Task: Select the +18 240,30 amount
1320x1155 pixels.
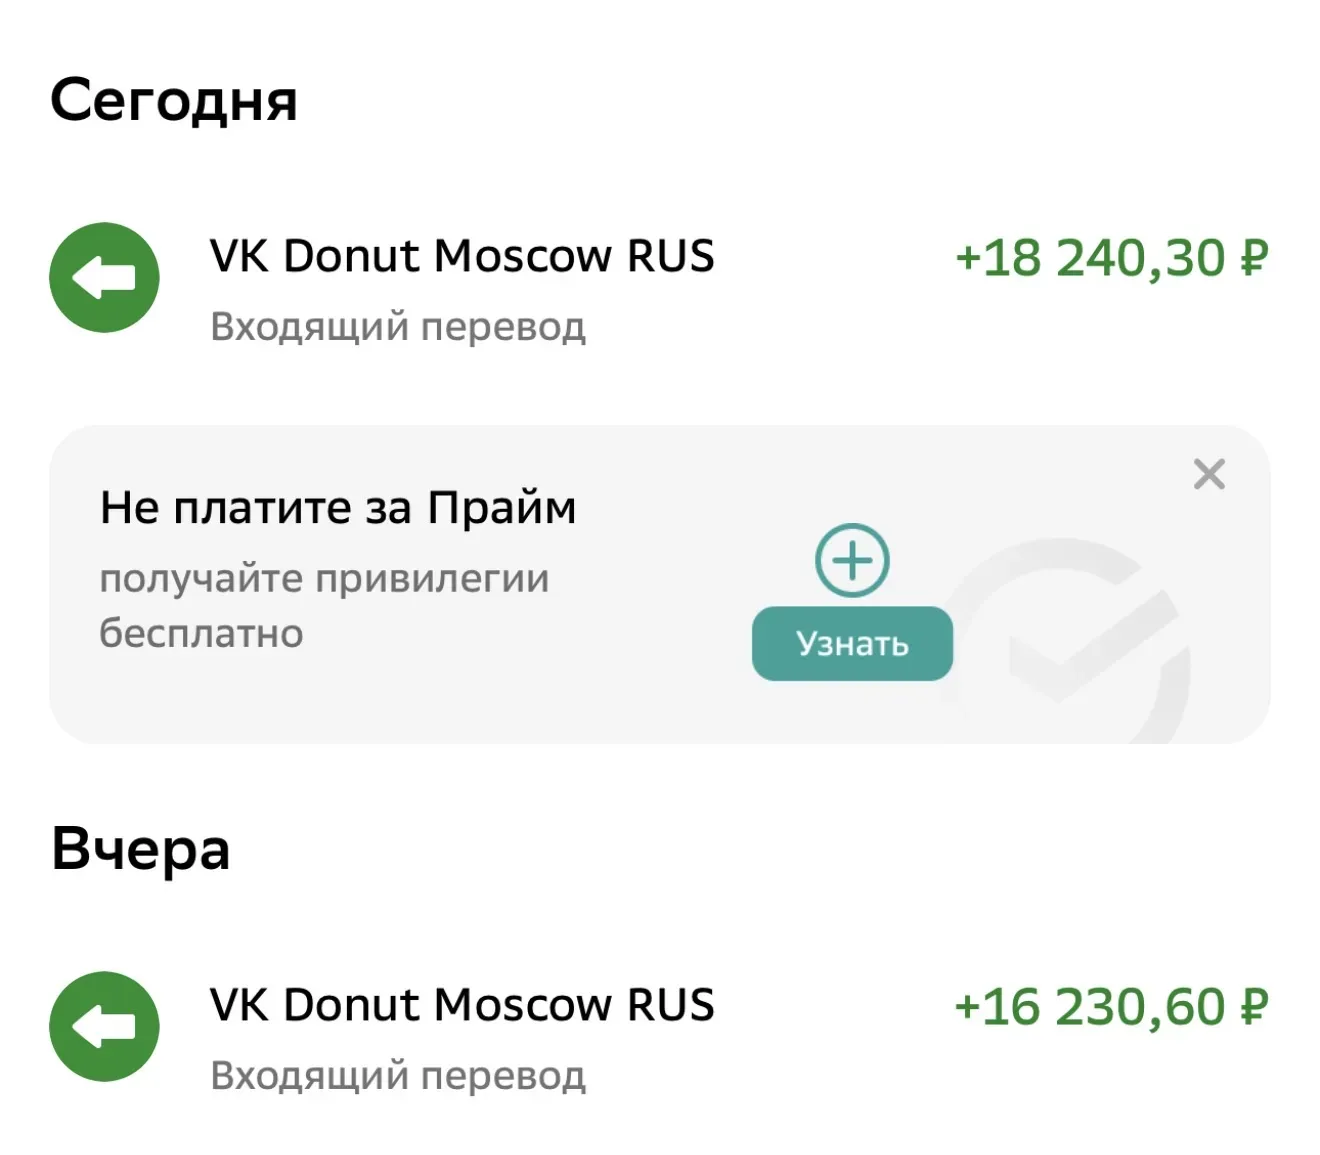Action: 1092,258
